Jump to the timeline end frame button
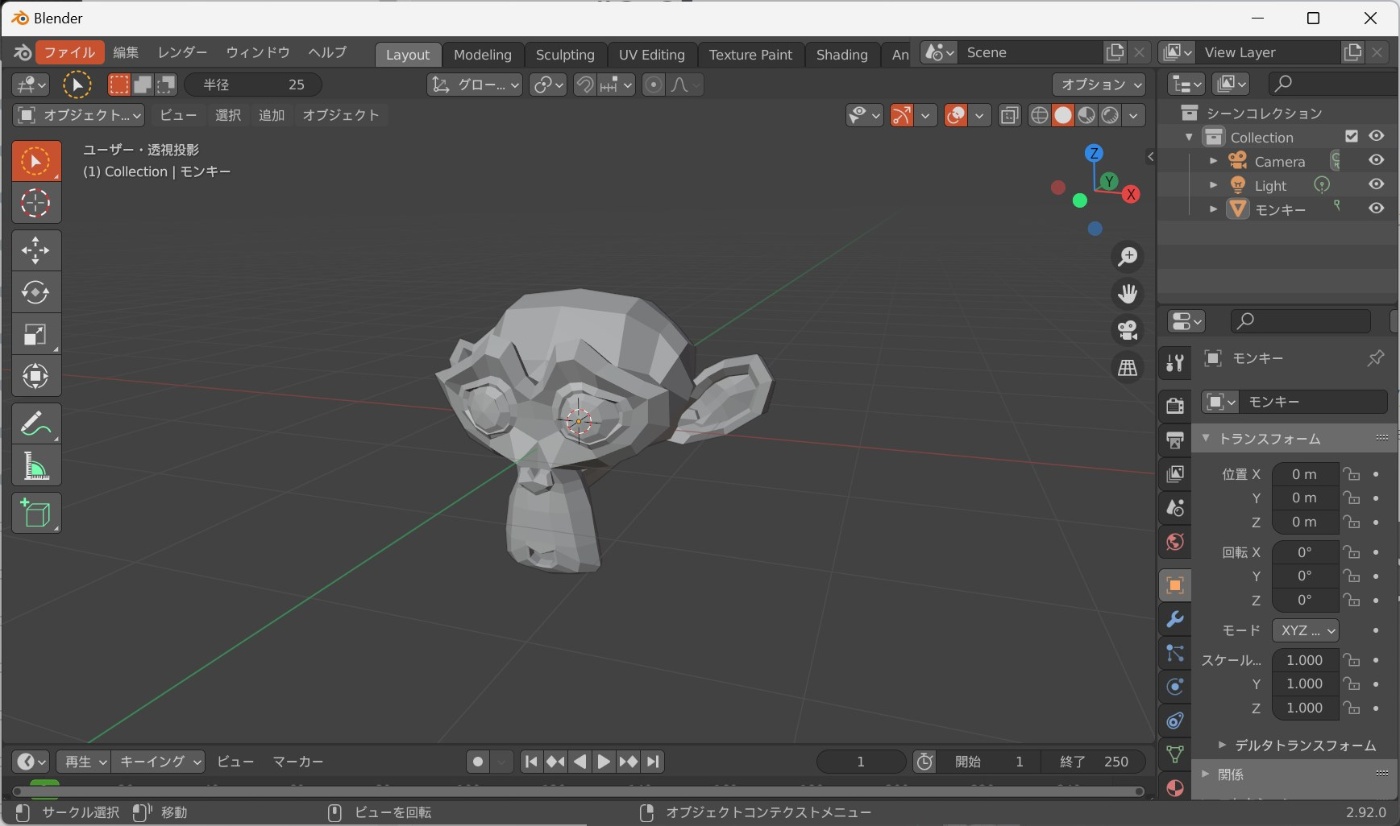Image resolution: width=1400 pixels, height=826 pixels. [652, 762]
